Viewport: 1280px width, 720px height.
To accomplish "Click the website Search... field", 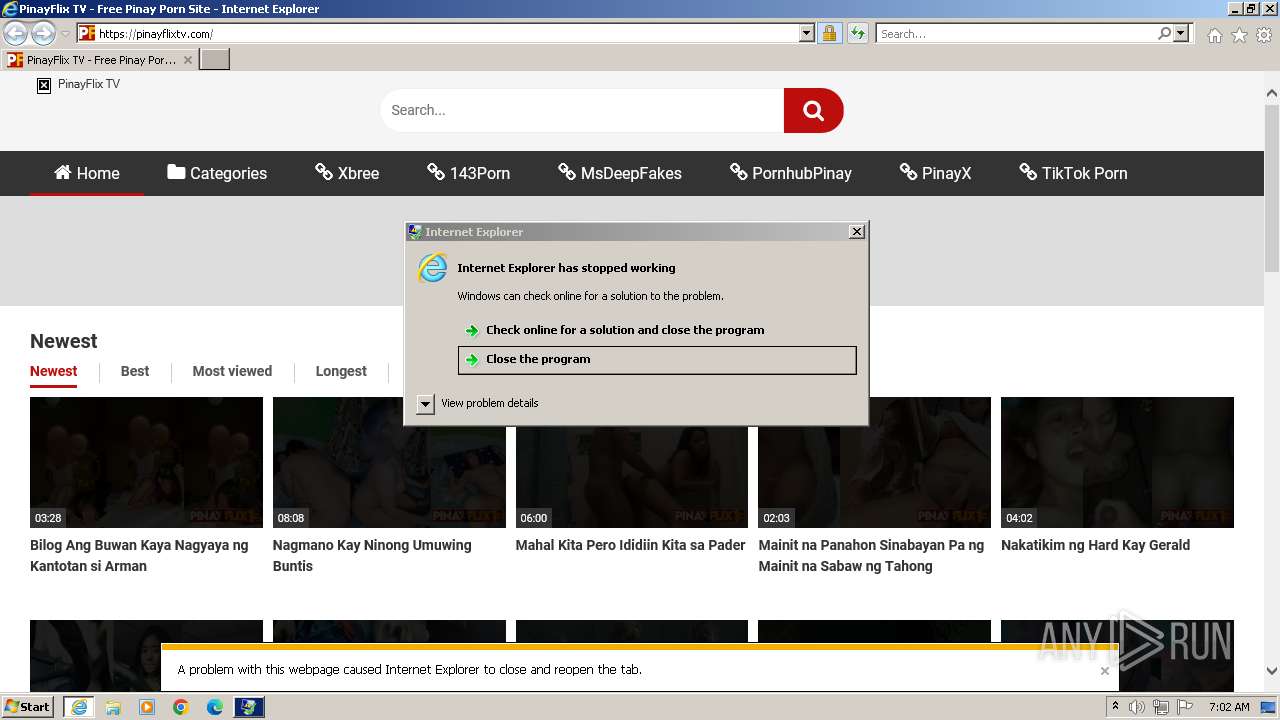I will [582, 110].
